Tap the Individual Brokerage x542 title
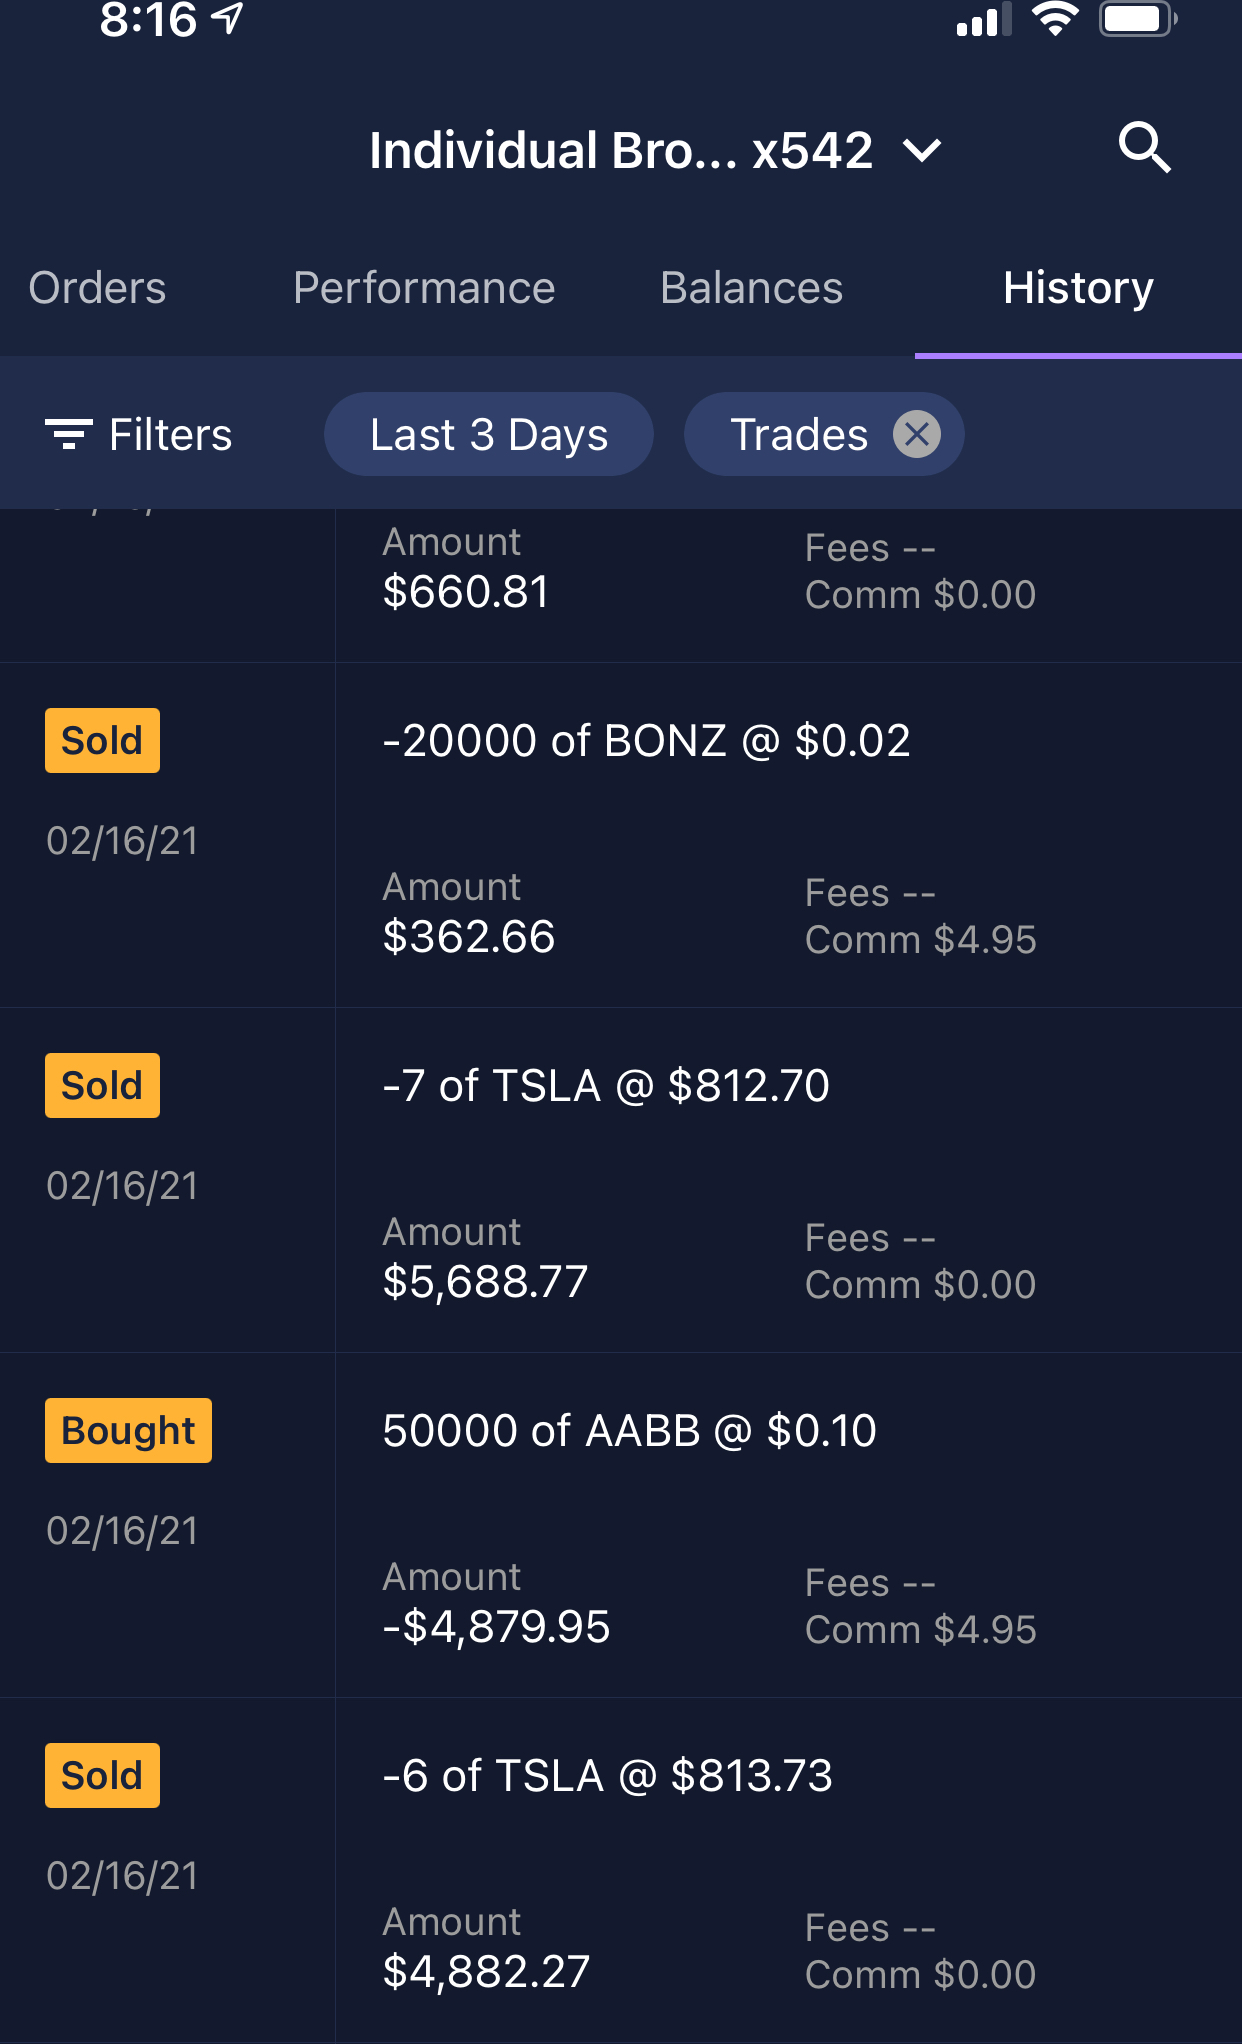The image size is (1242, 2044). click(x=620, y=151)
